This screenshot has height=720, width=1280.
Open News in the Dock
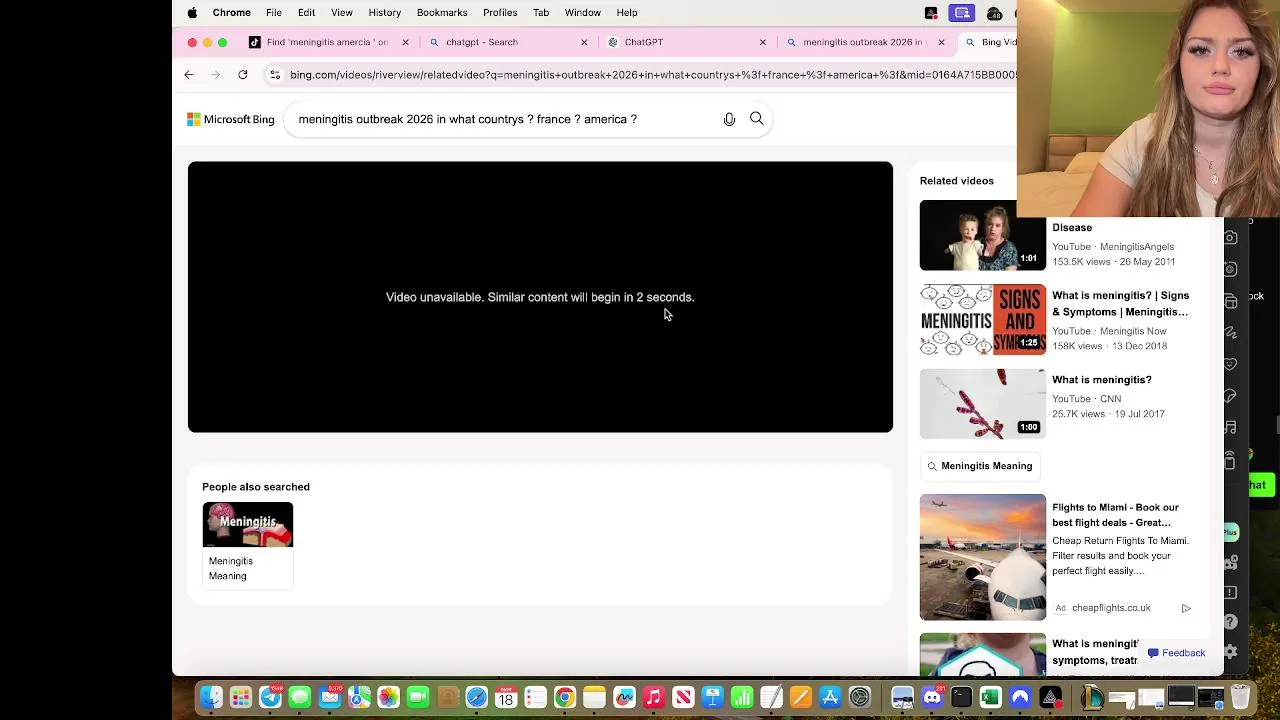pos(683,697)
